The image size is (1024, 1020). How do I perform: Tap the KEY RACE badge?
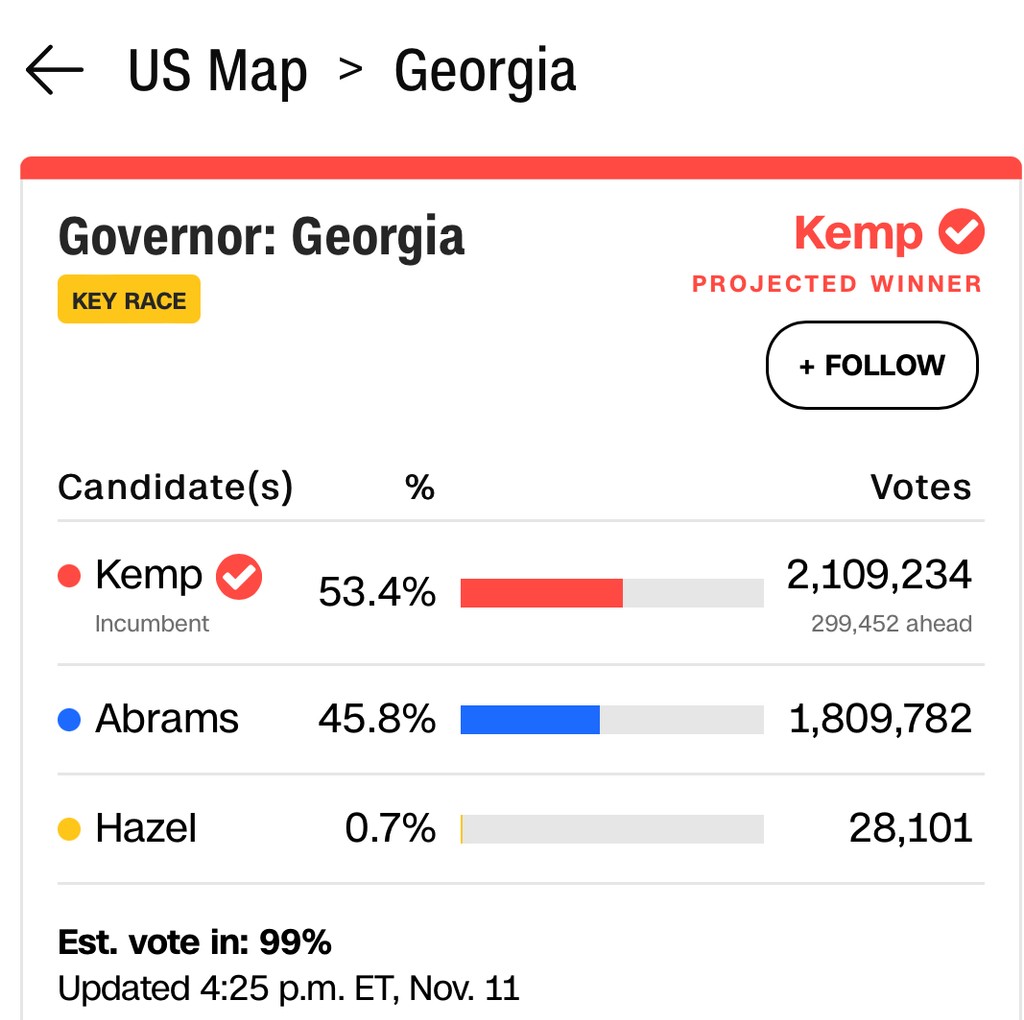click(x=129, y=300)
